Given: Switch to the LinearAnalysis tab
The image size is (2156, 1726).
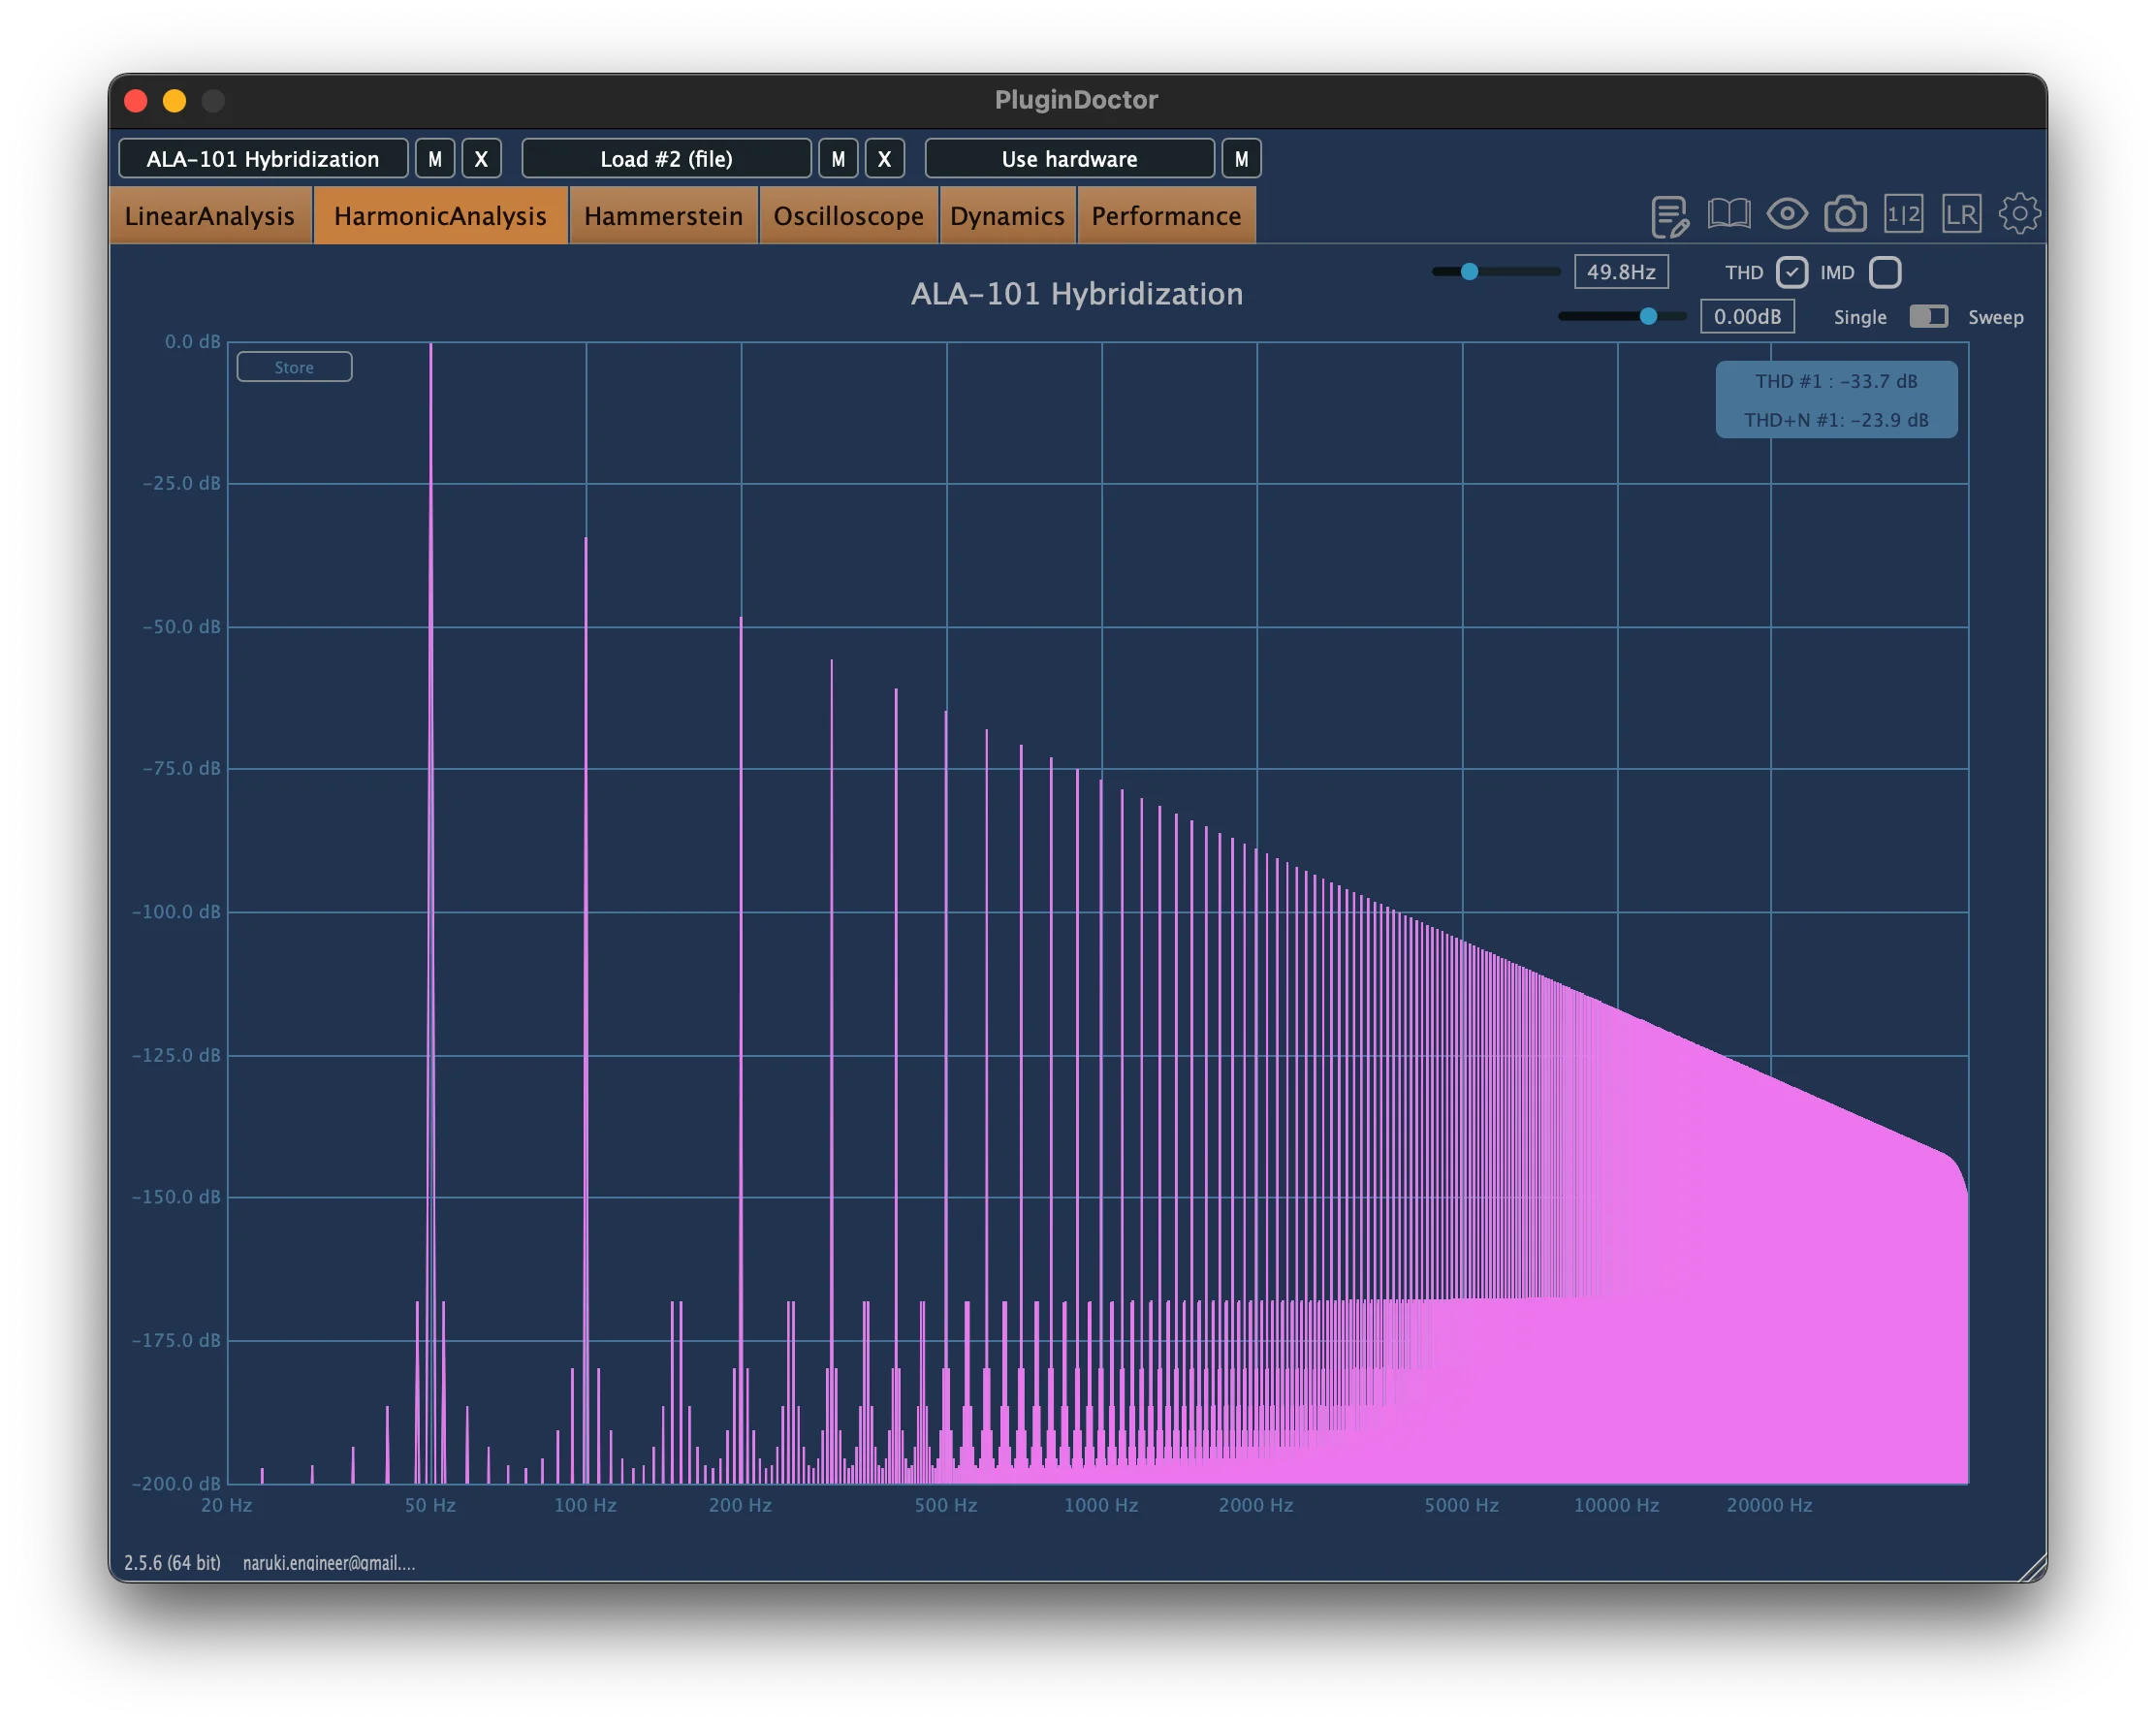Looking at the screenshot, I should (210, 216).
